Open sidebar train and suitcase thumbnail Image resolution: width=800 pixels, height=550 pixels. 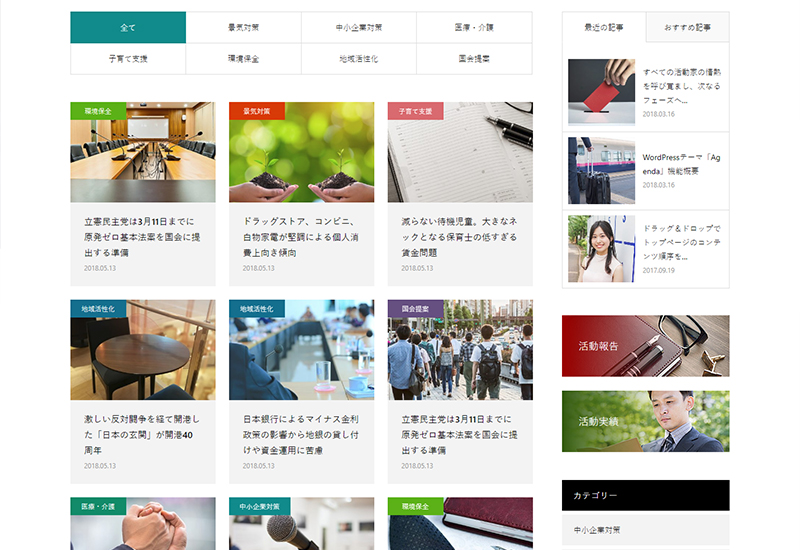coord(602,170)
